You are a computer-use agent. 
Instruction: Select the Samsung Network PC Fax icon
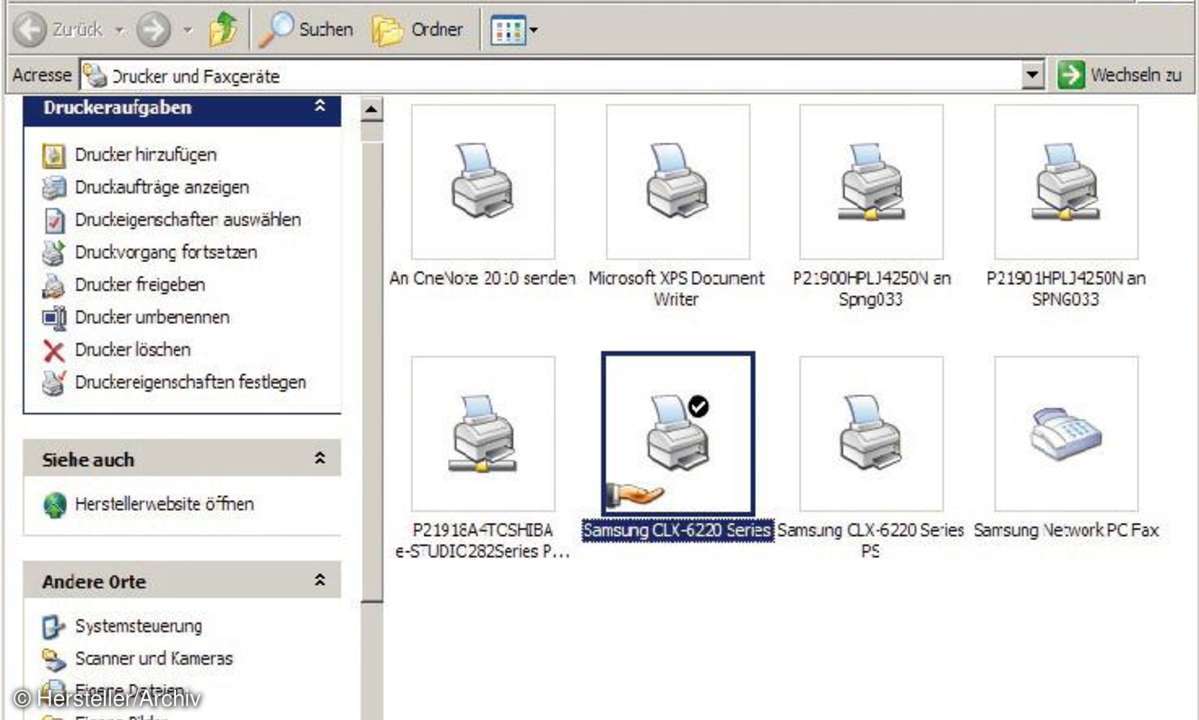tap(1066, 433)
